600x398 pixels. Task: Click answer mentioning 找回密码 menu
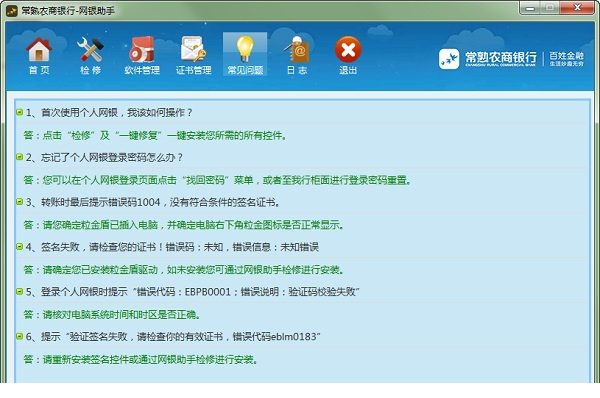217,180
